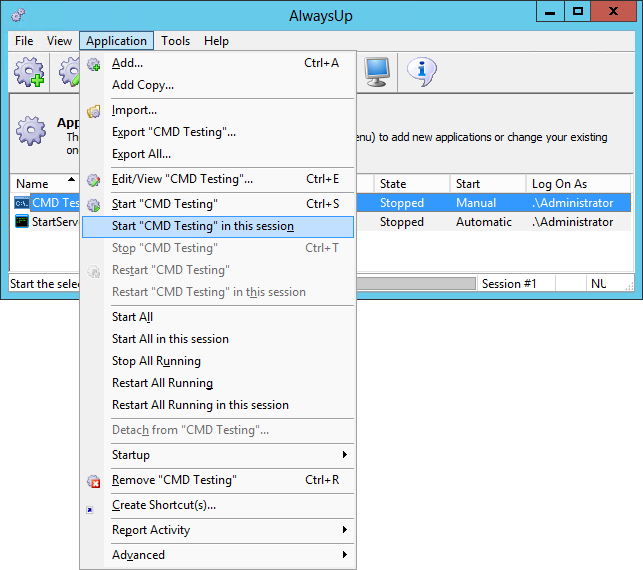The width and height of the screenshot is (643, 570).
Task: Sort by the Start column header
Action: tap(488, 184)
